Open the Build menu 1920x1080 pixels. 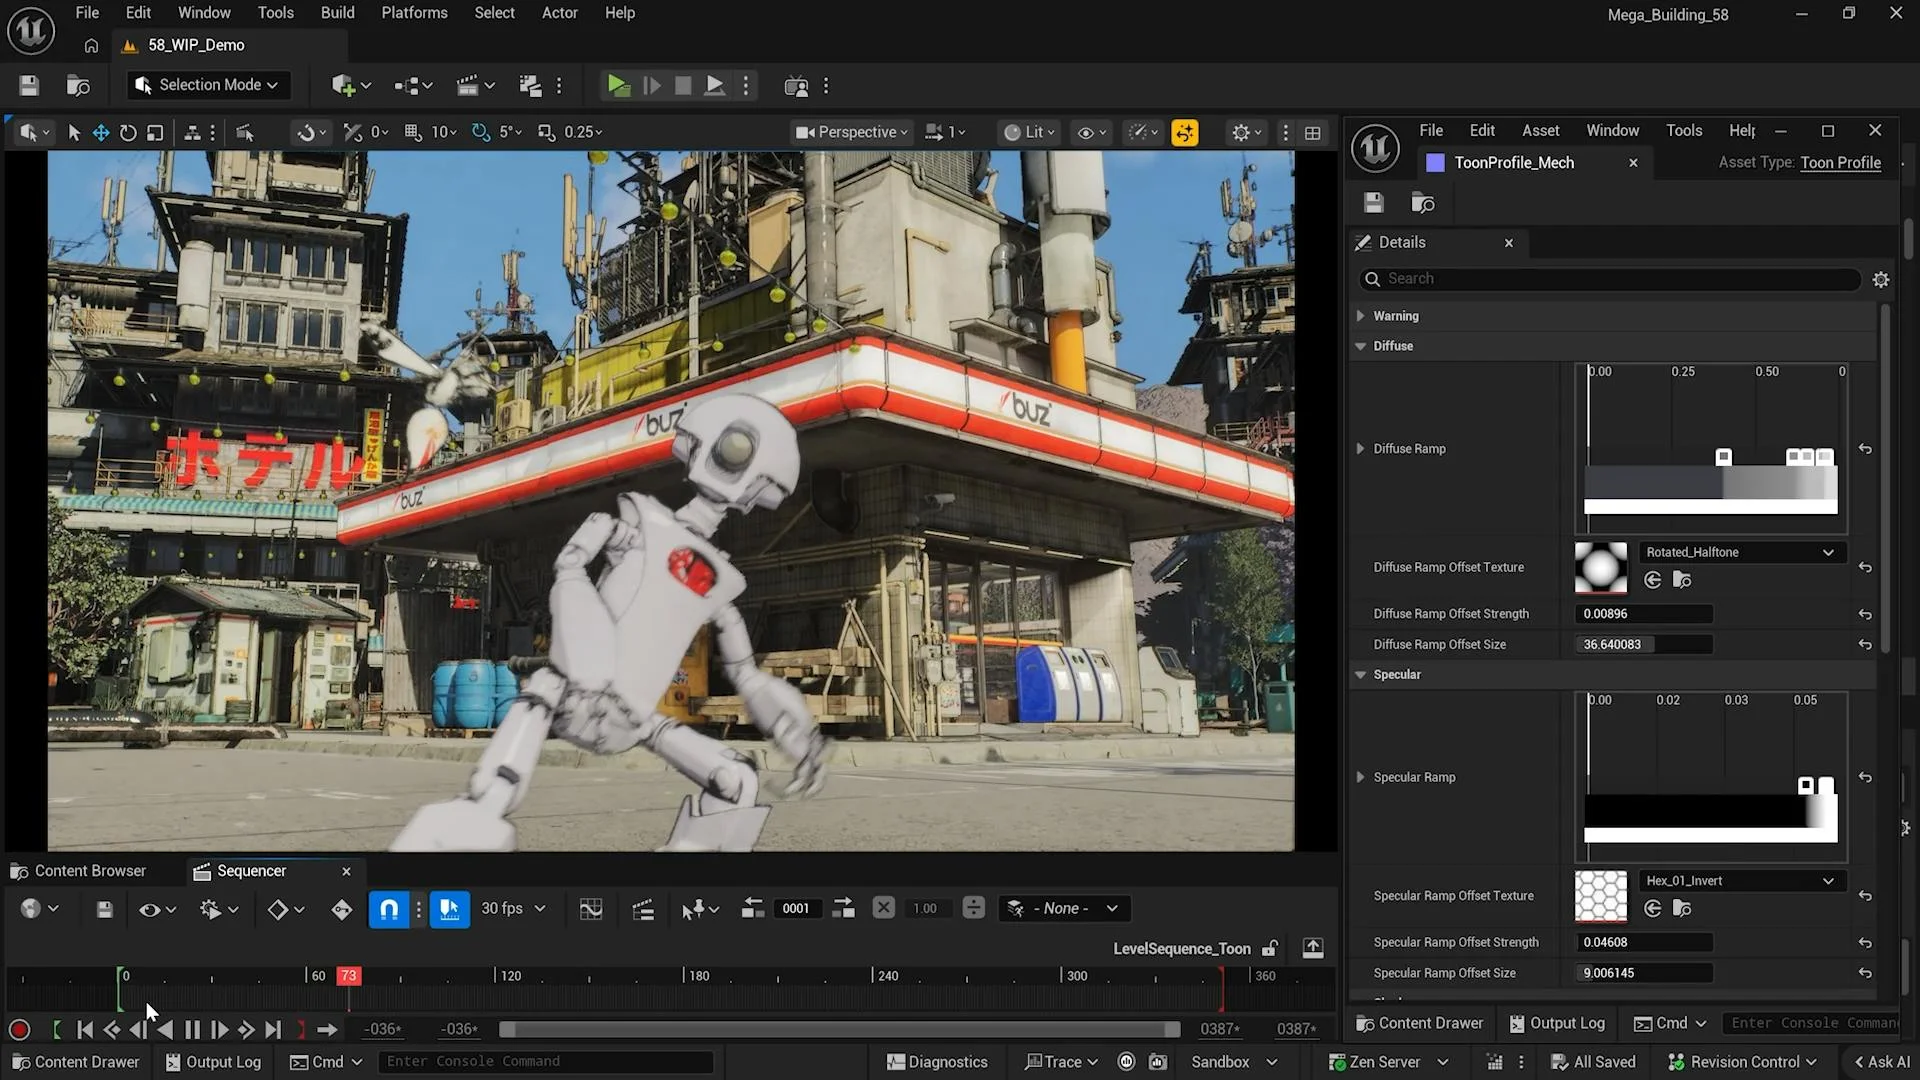coord(337,13)
